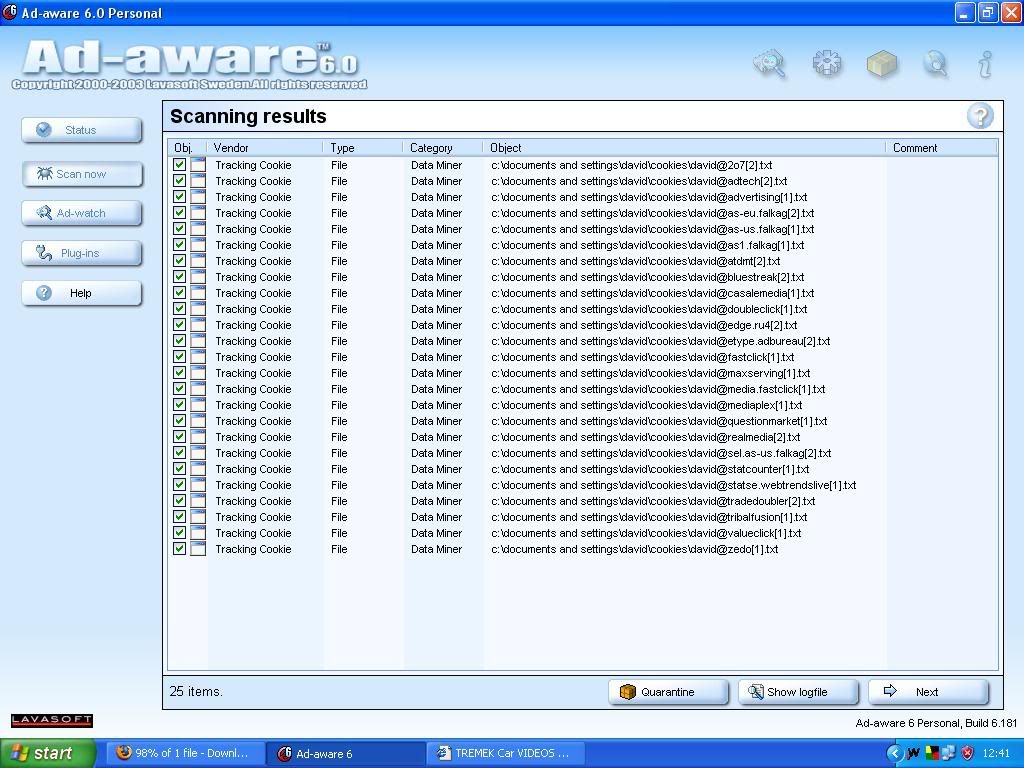Screen dimensions: 1024x768
Task: Open the info 'i' icon
Action: tap(985, 64)
